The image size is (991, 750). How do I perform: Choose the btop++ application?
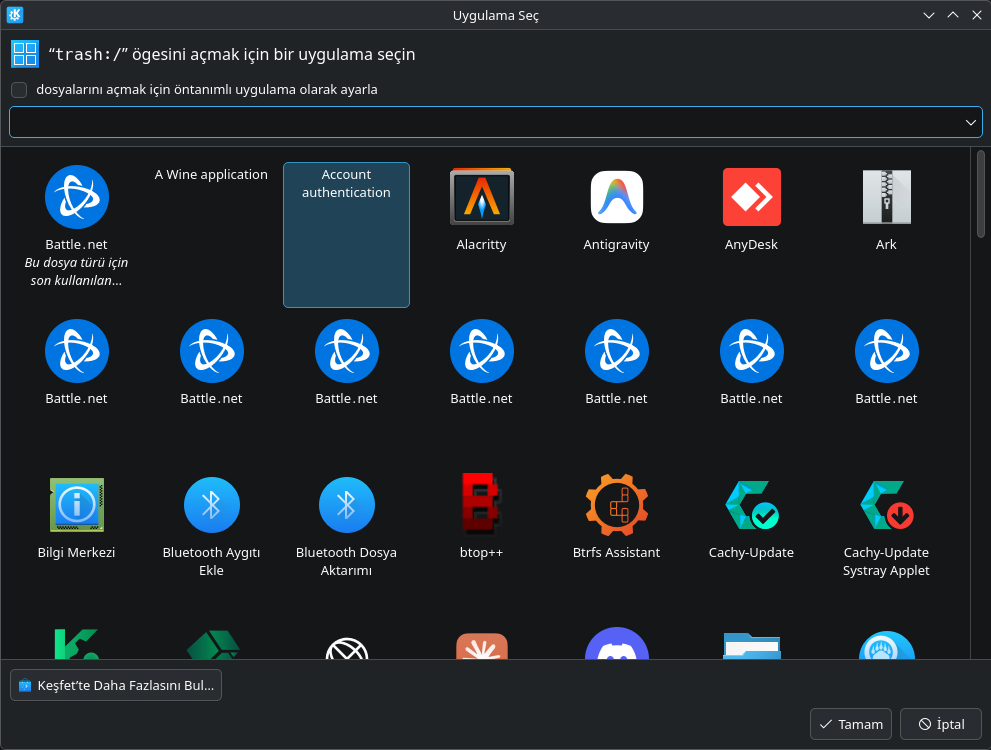click(x=482, y=517)
